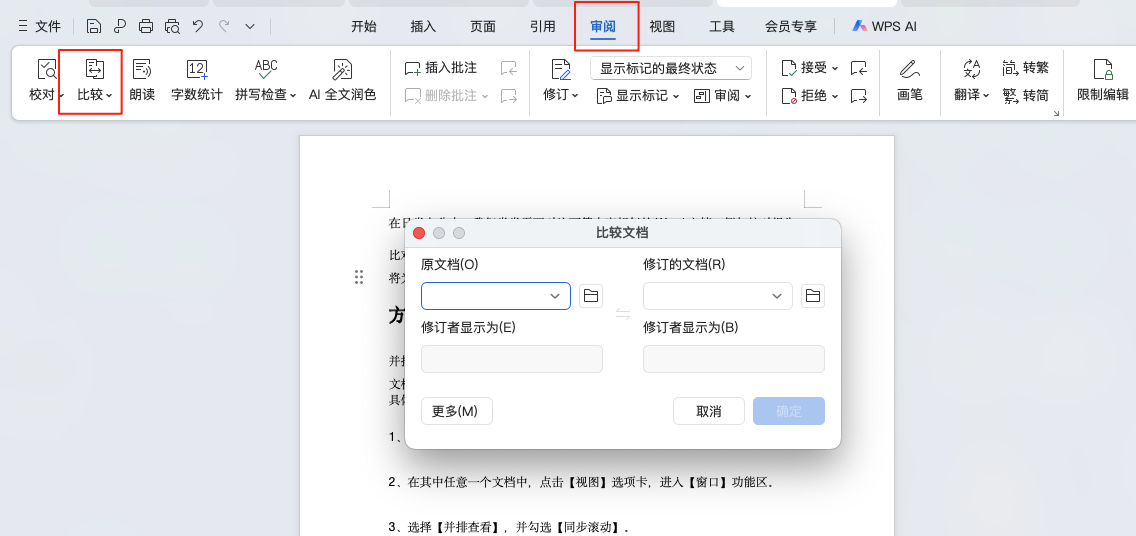Open the 比较 compare tool
The height and width of the screenshot is (536, 1136).
pyautogui.click(x=95, y=80)
